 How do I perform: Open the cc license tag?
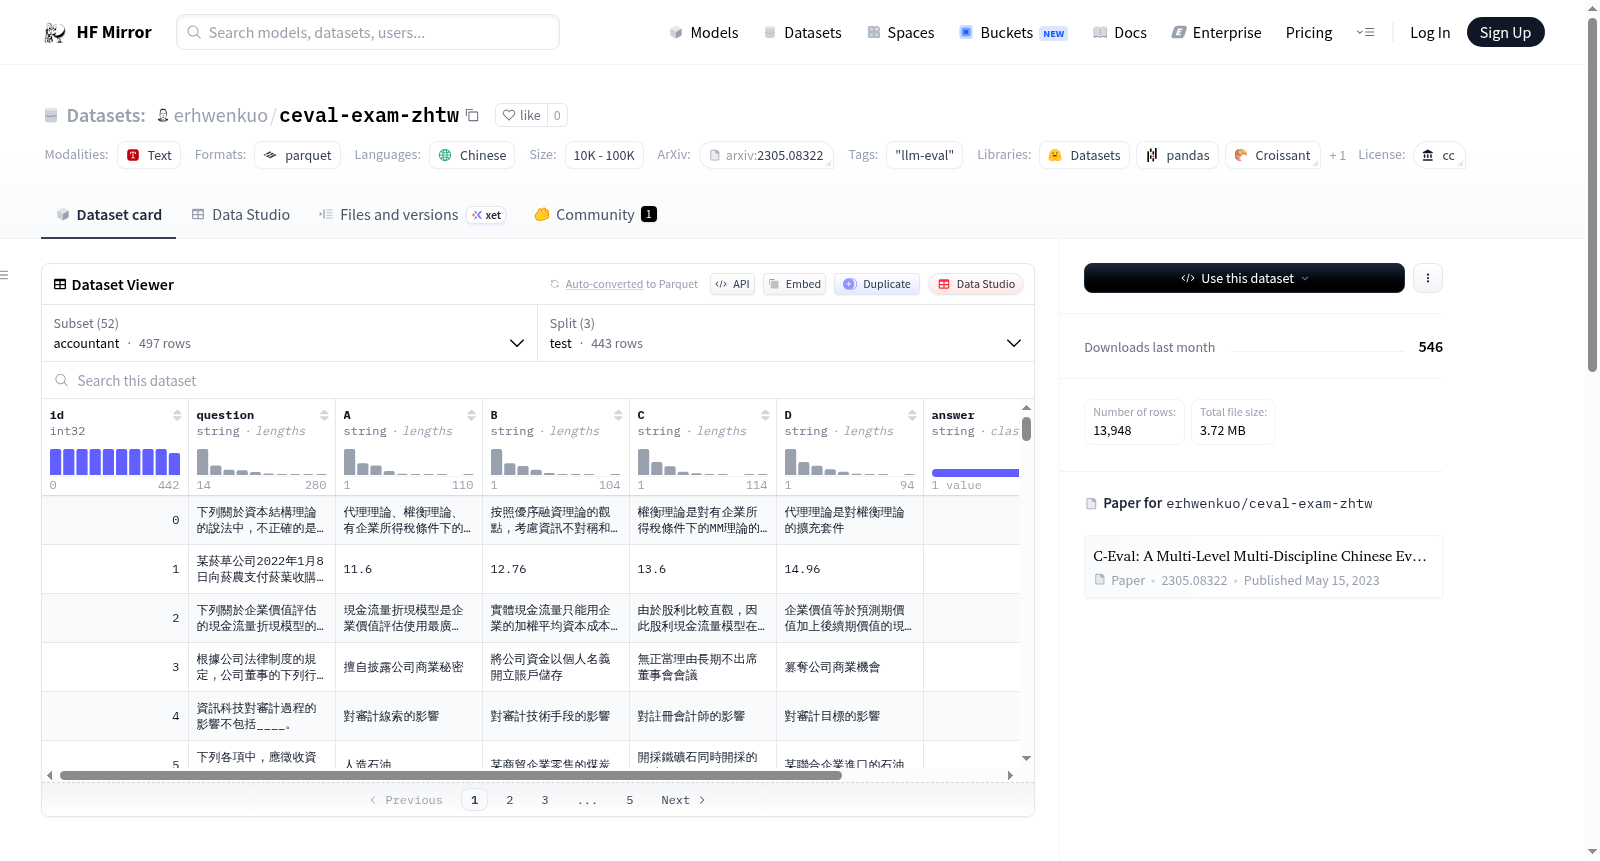tap(1439, 155)
